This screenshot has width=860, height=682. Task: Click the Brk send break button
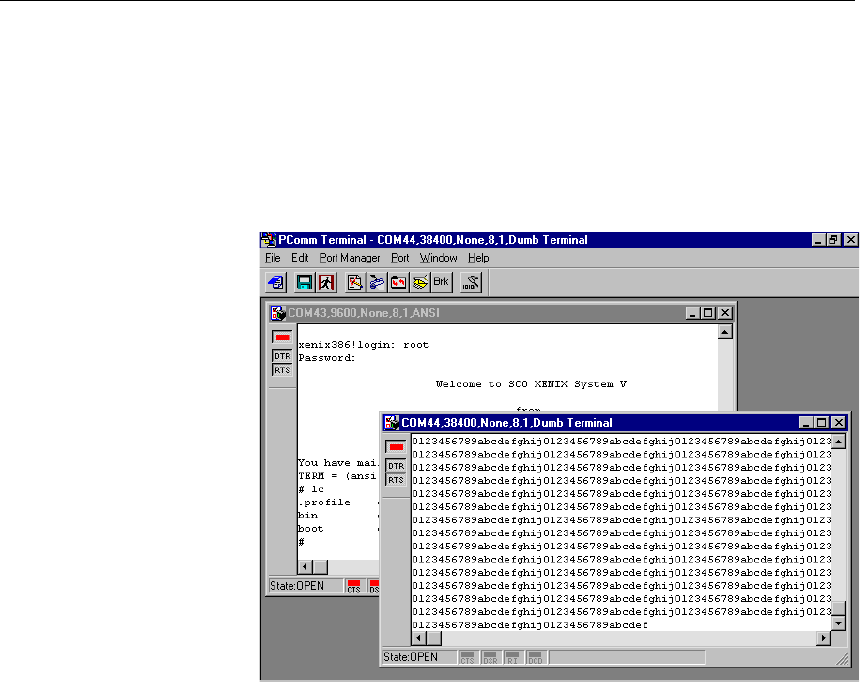click(441, 283)
